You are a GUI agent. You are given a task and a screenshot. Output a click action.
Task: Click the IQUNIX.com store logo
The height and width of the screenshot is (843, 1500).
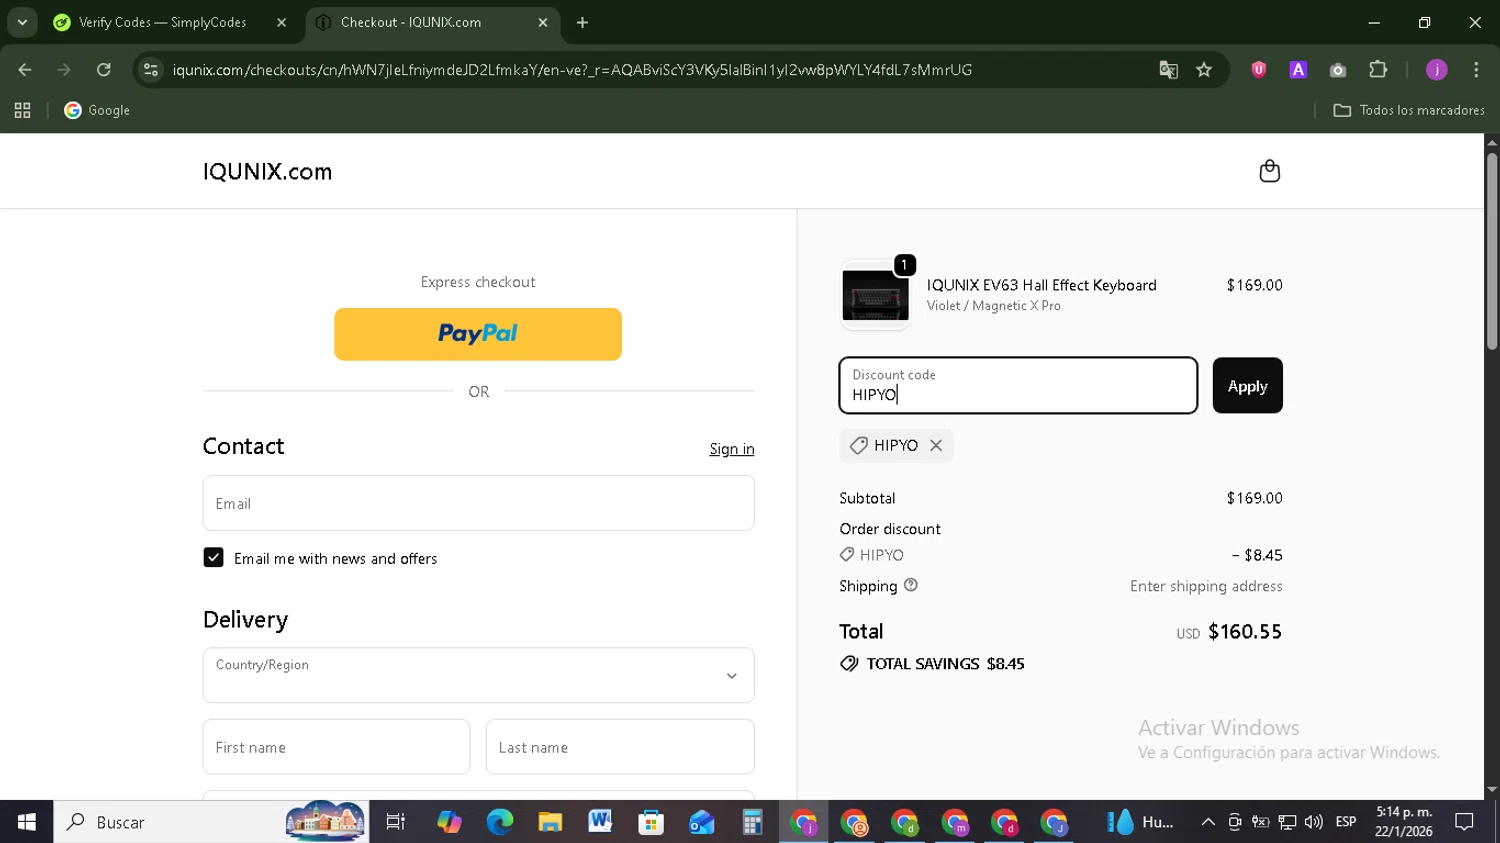pyautogui.click(x=267, y=171)
